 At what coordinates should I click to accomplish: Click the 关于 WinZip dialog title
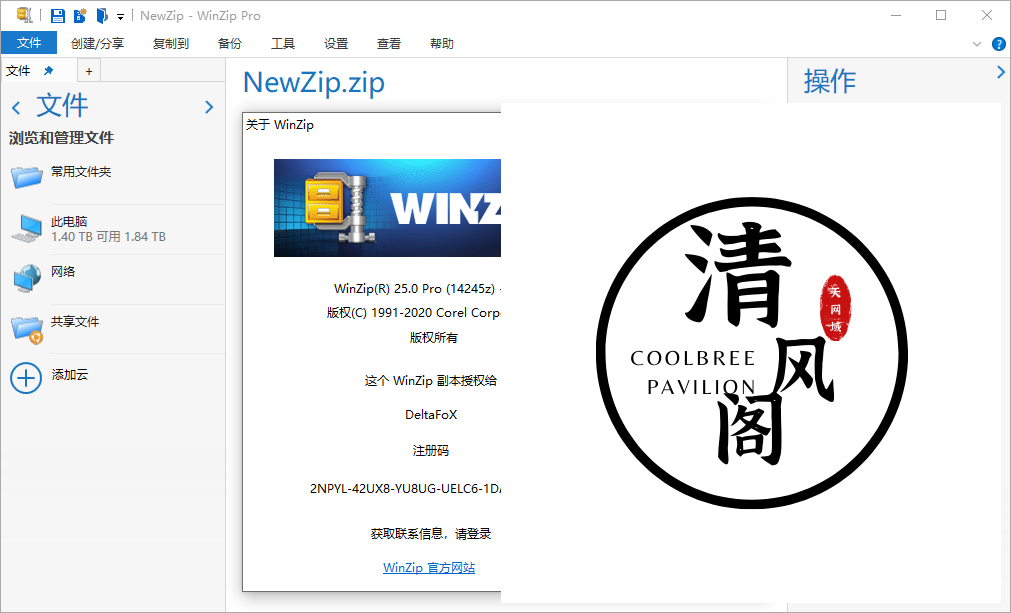[280, 124]
